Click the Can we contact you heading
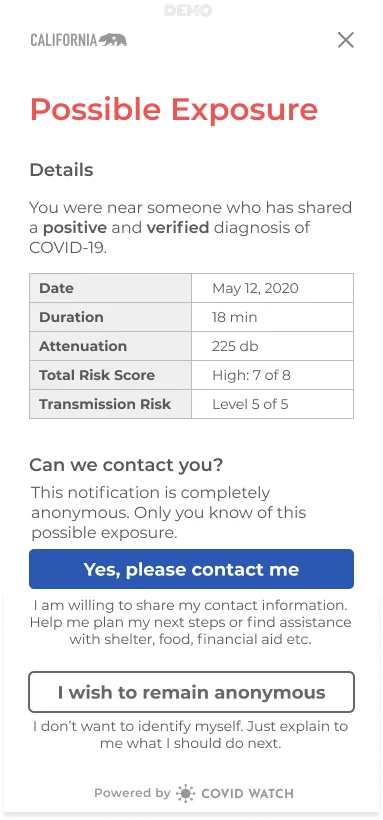 [126, 465]
